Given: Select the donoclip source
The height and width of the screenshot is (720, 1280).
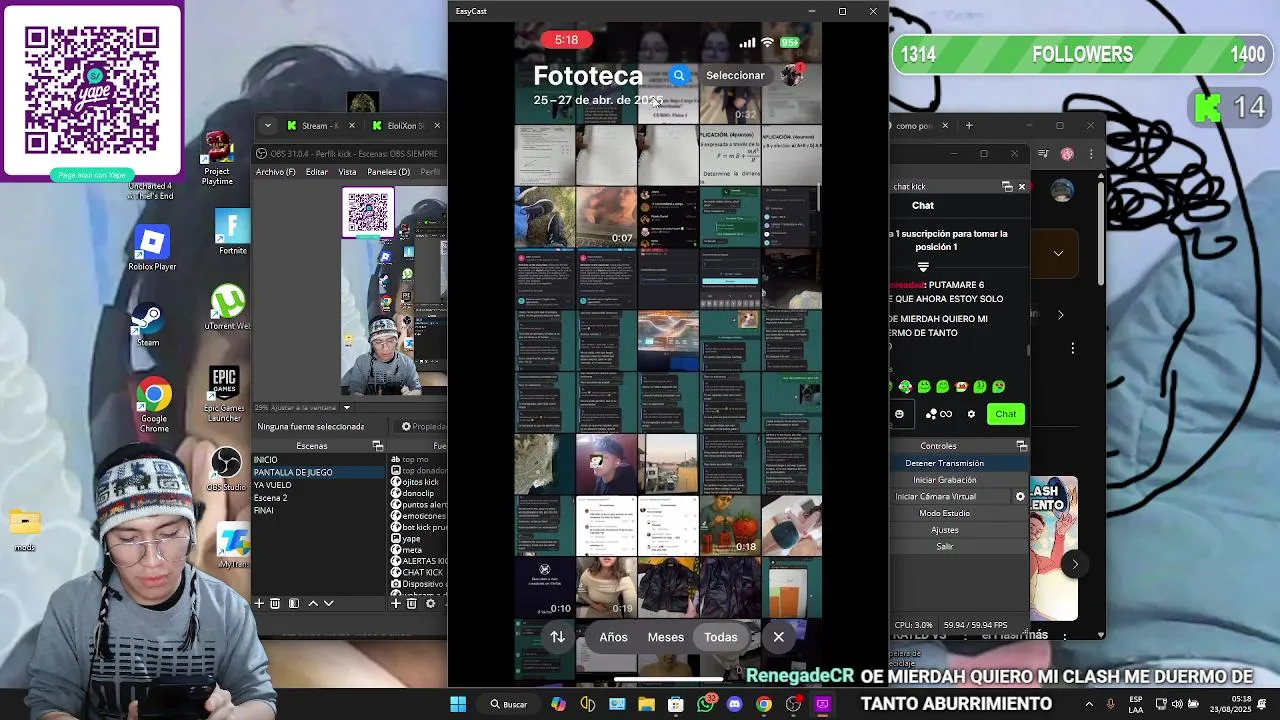Looking at the screenshot, I should (418, 494).
